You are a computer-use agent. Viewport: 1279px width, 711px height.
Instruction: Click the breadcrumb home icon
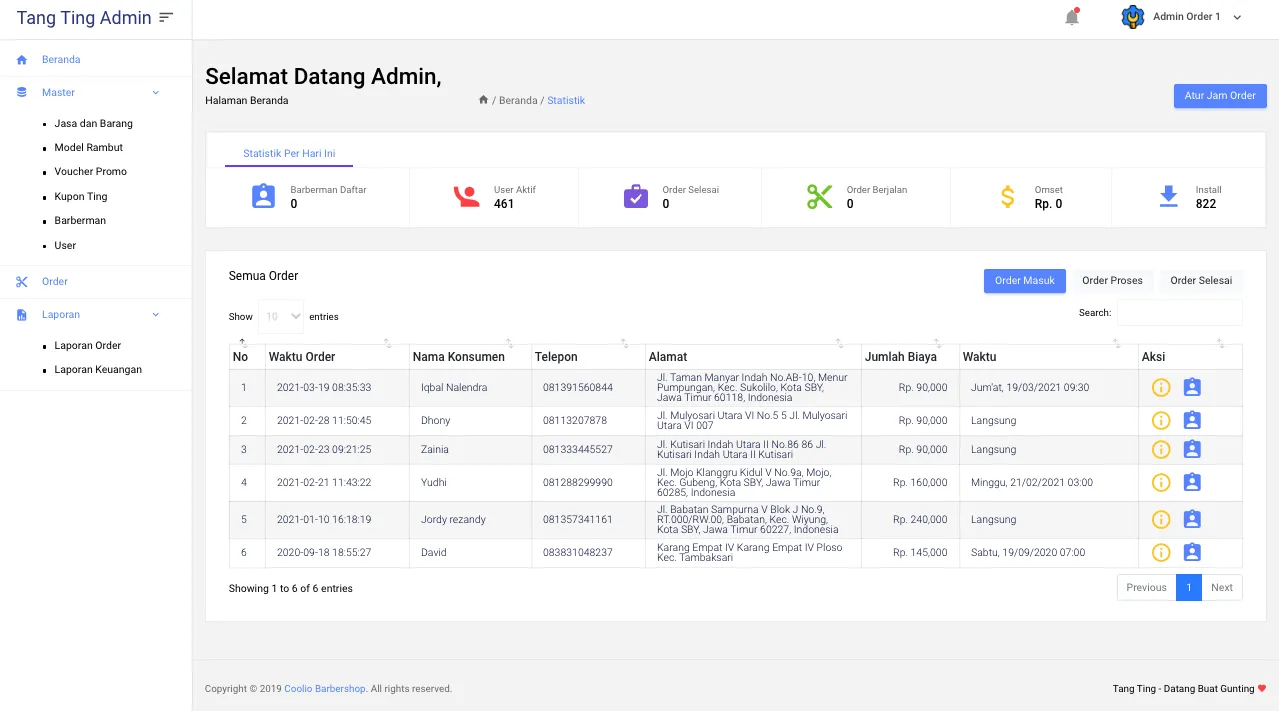[x=483, y=100]
